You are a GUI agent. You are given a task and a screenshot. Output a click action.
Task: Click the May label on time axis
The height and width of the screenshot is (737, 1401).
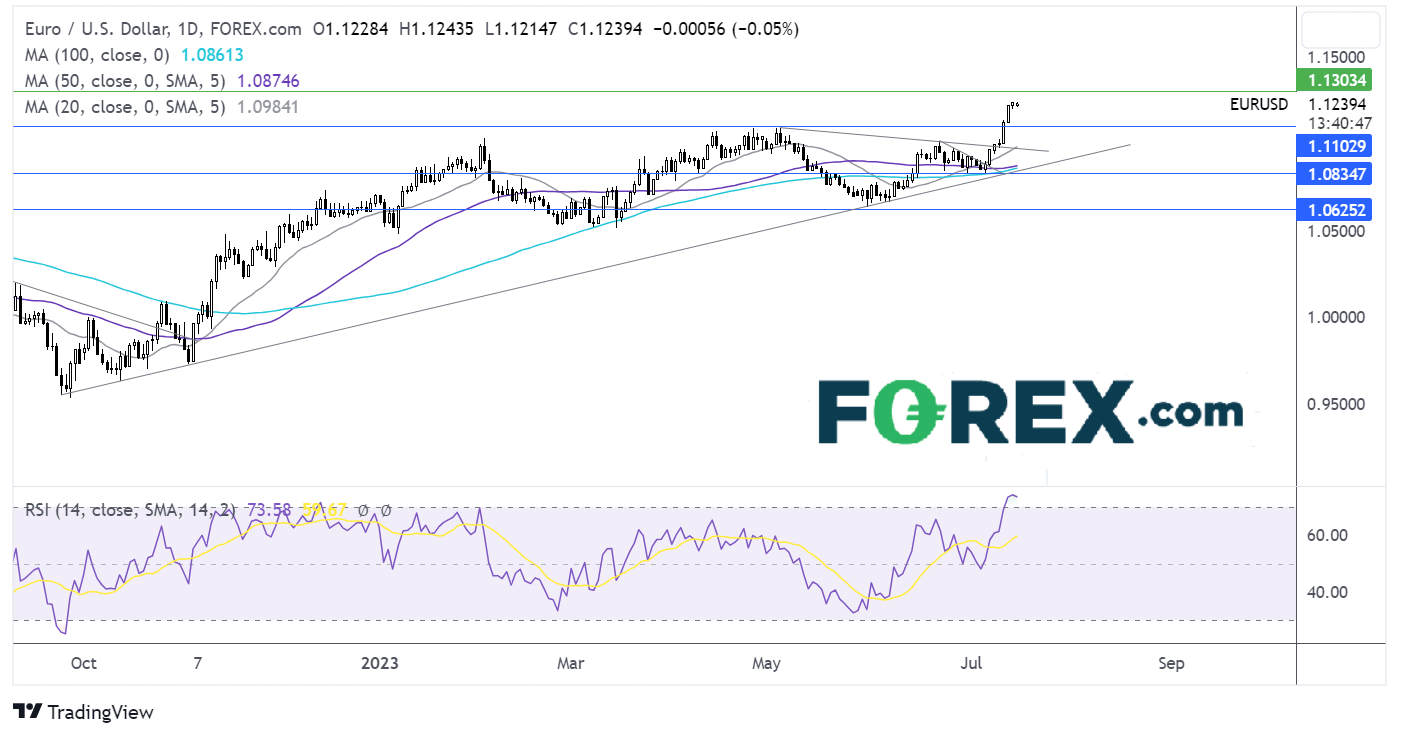[767, 663]
